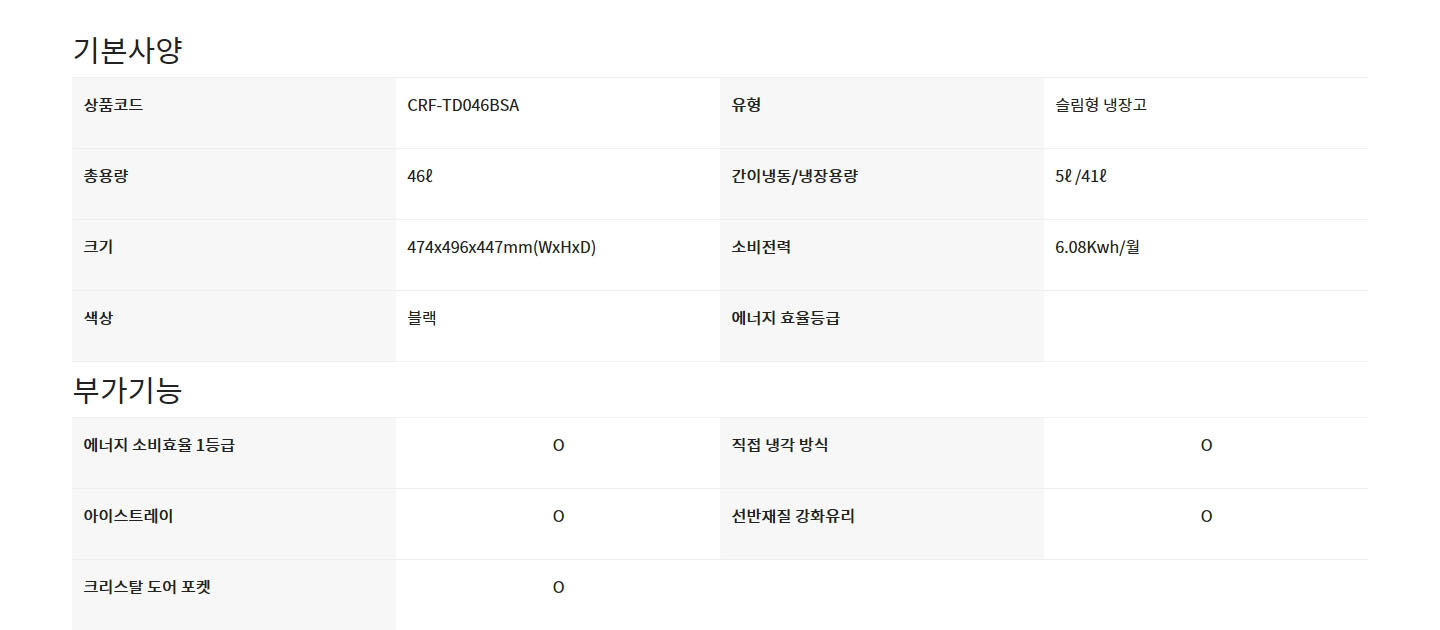Click the 총용량 label
This screenshot has width=1440, height=630.
coord(106,176)
